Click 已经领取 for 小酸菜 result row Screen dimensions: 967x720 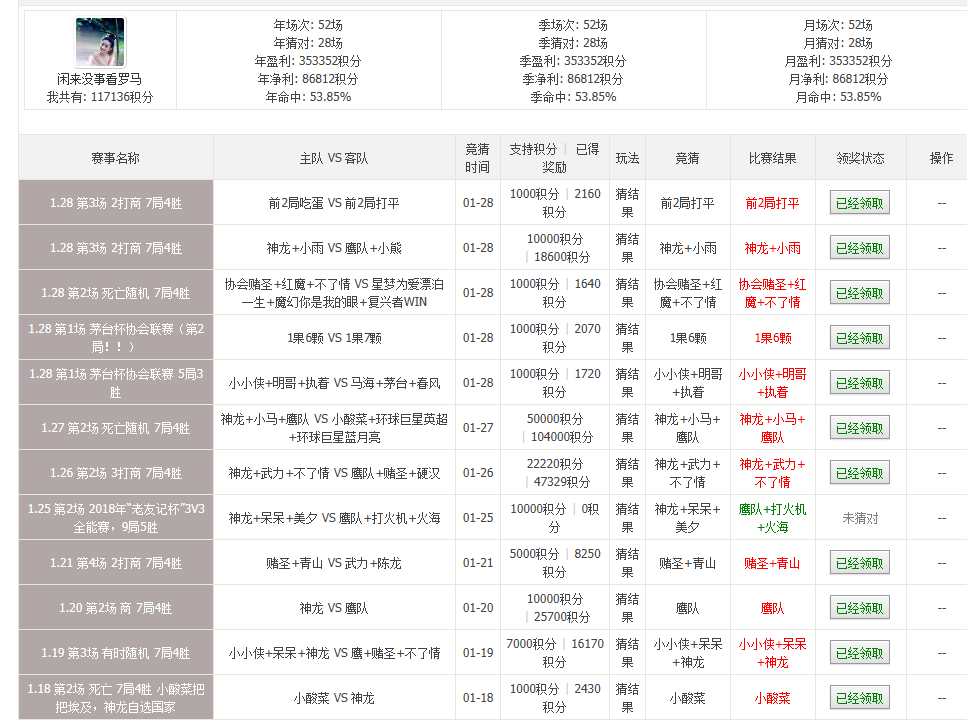tap(859, 697)
